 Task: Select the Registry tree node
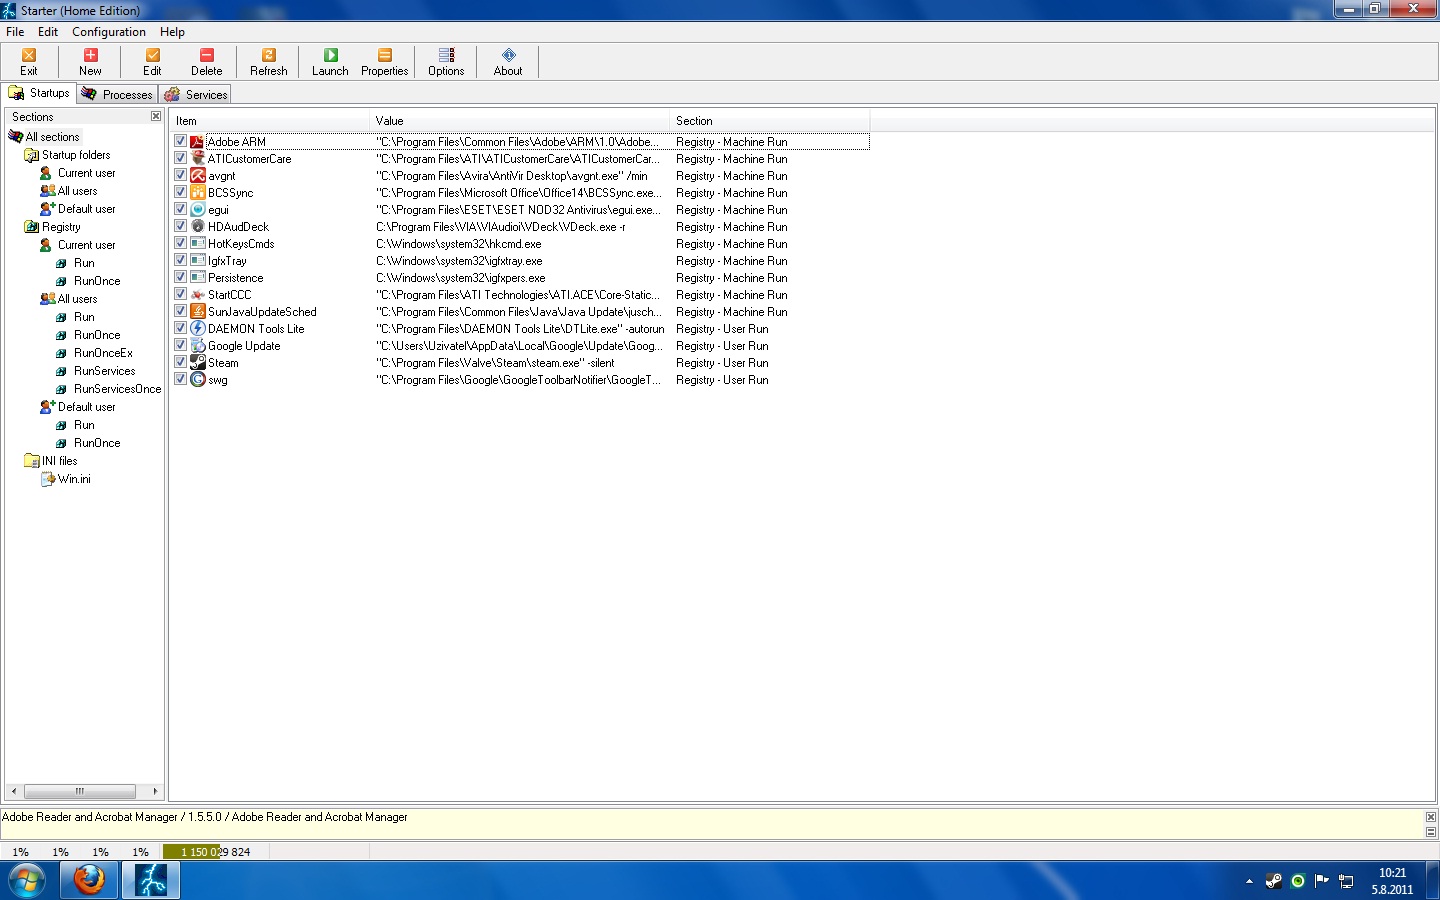coord(61,227)
